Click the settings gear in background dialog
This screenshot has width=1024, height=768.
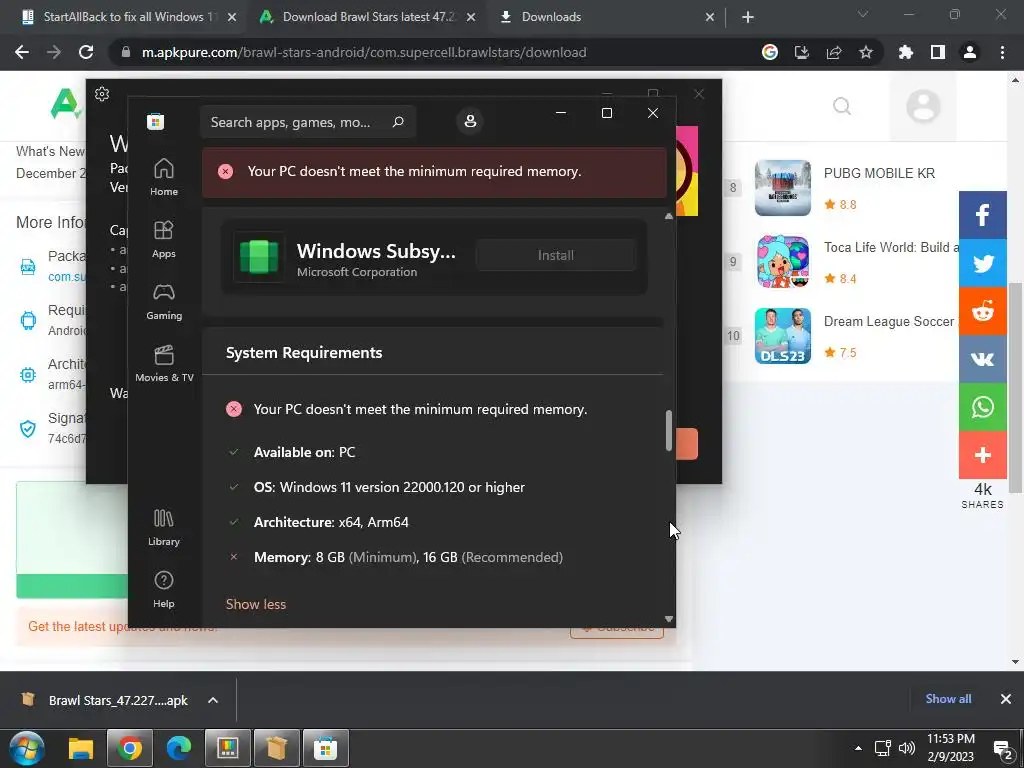[102, 94]
